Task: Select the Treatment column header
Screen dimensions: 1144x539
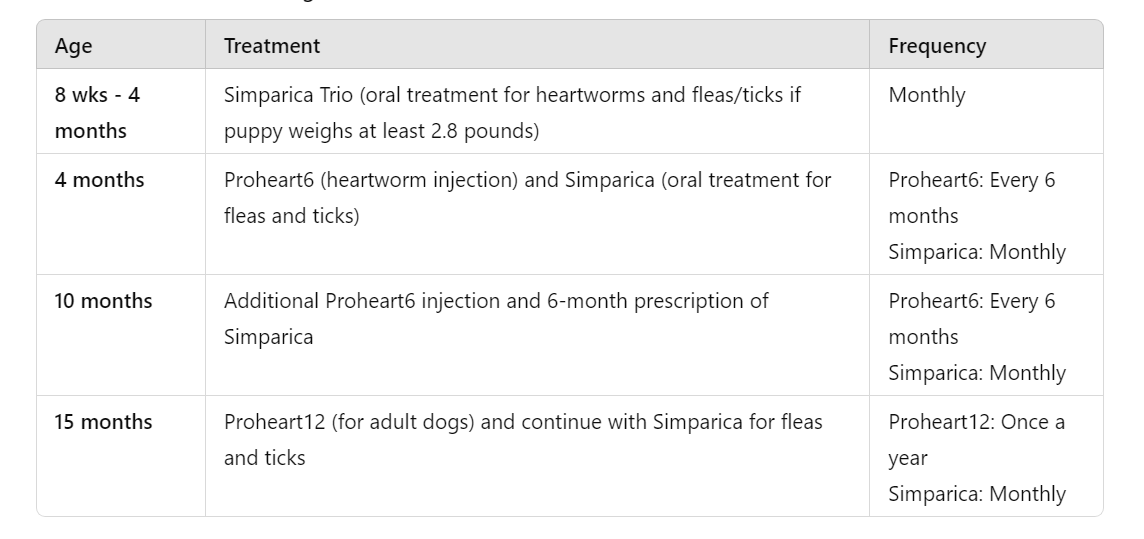Action: [x=272, y=46]
